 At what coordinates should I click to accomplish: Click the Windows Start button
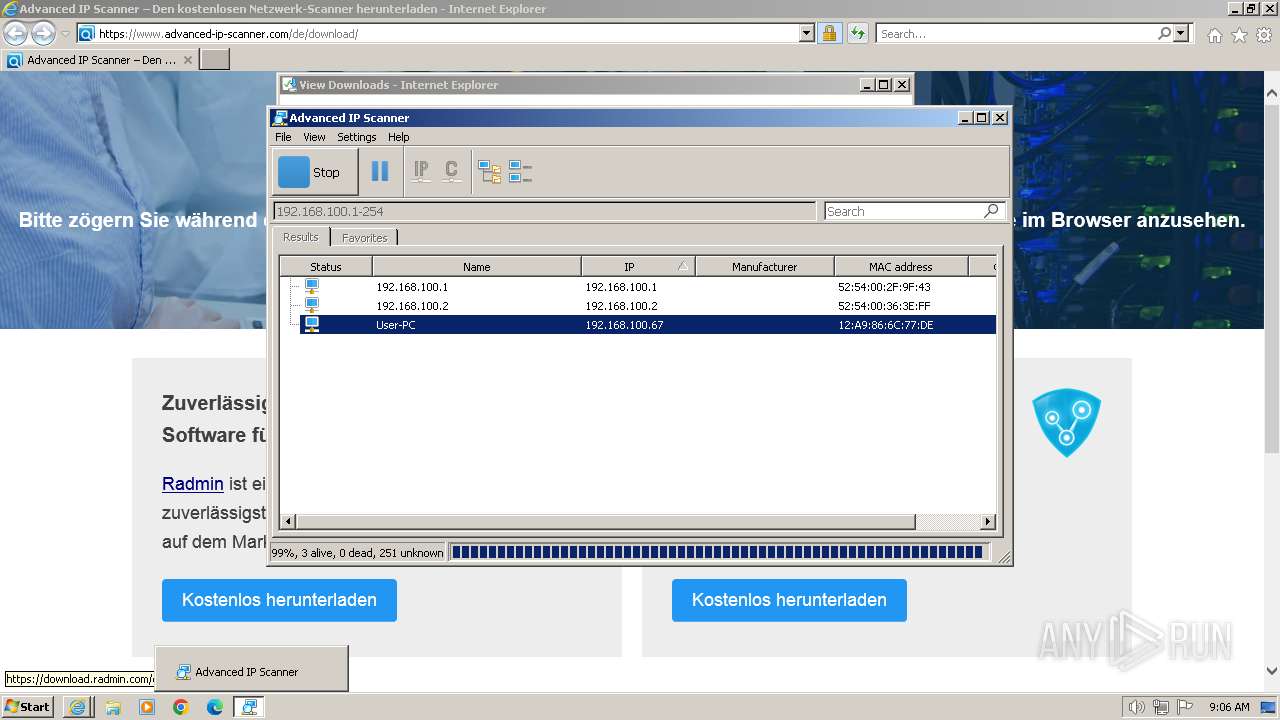tap(27, 706)
